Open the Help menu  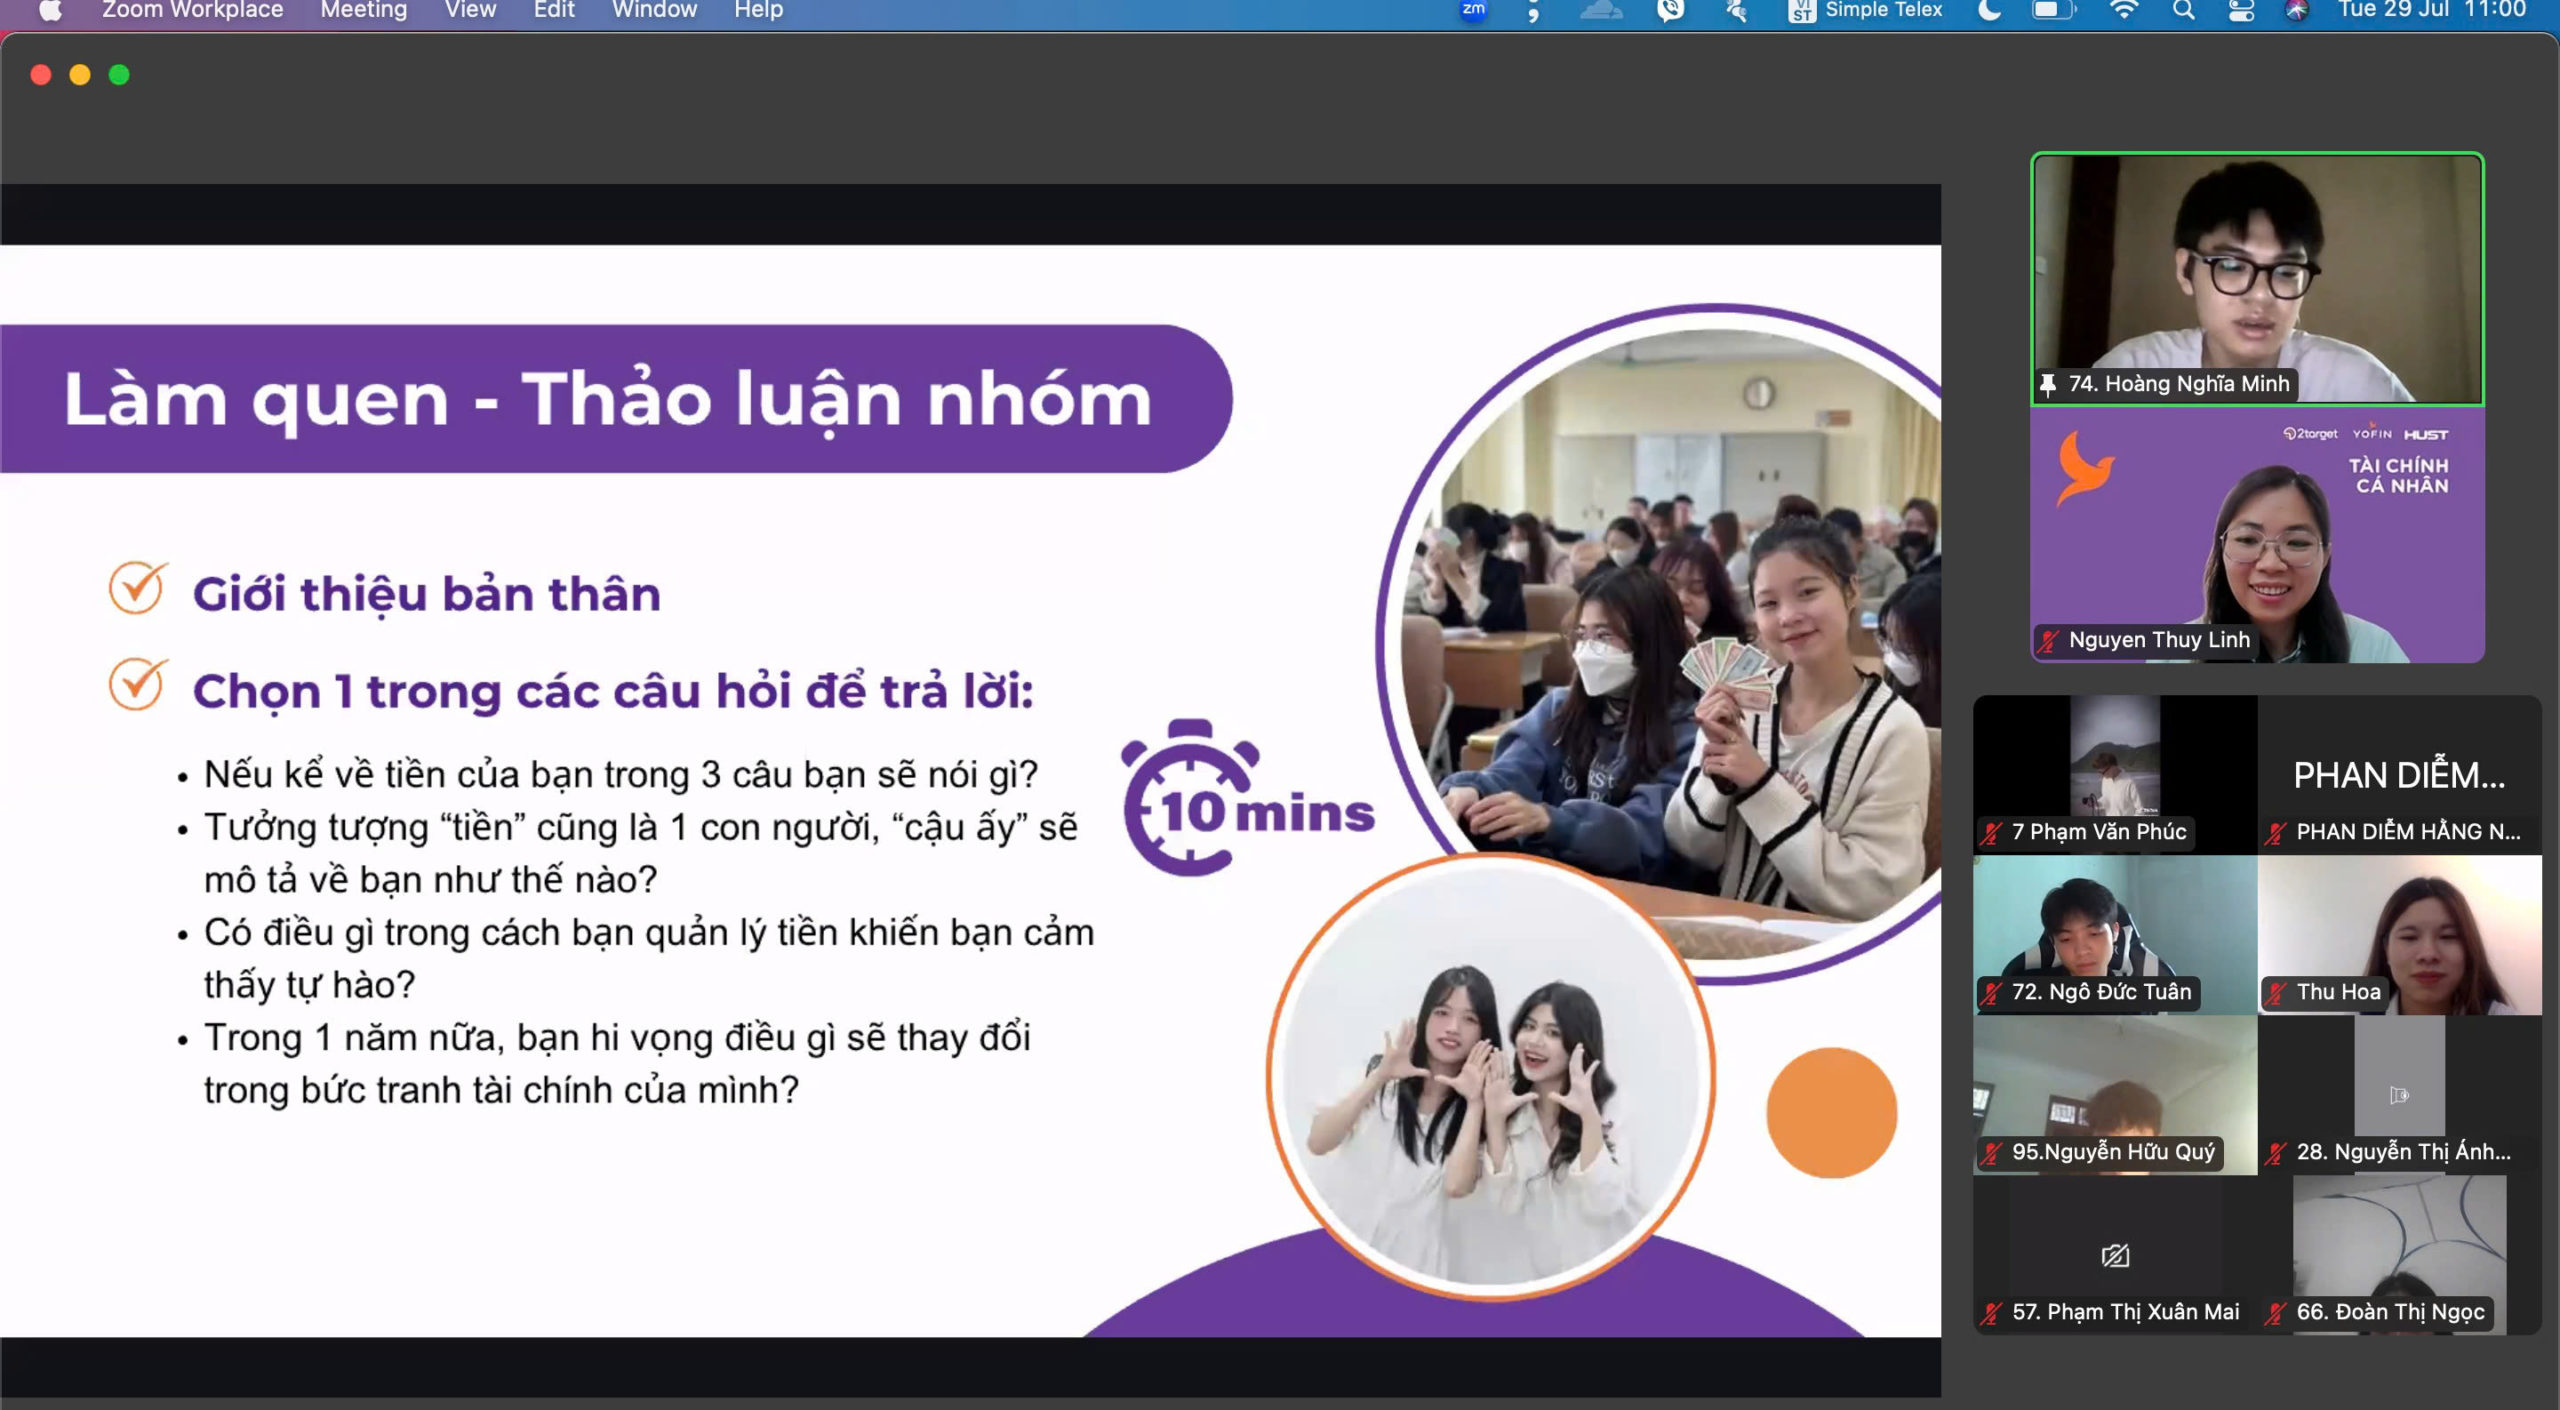pos(758,10)
